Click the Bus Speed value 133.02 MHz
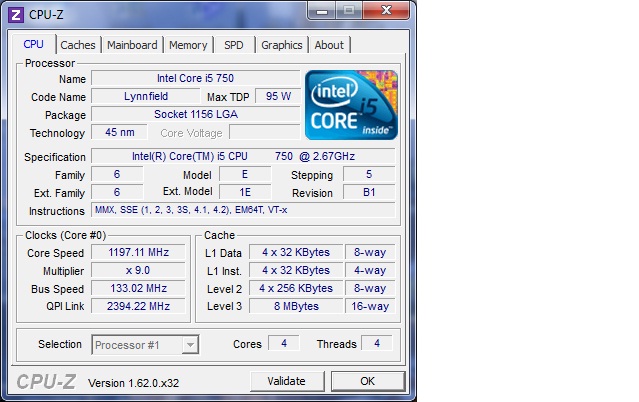Image resolution: width=639 pixels, height=402 pixels. coord(138,288)
